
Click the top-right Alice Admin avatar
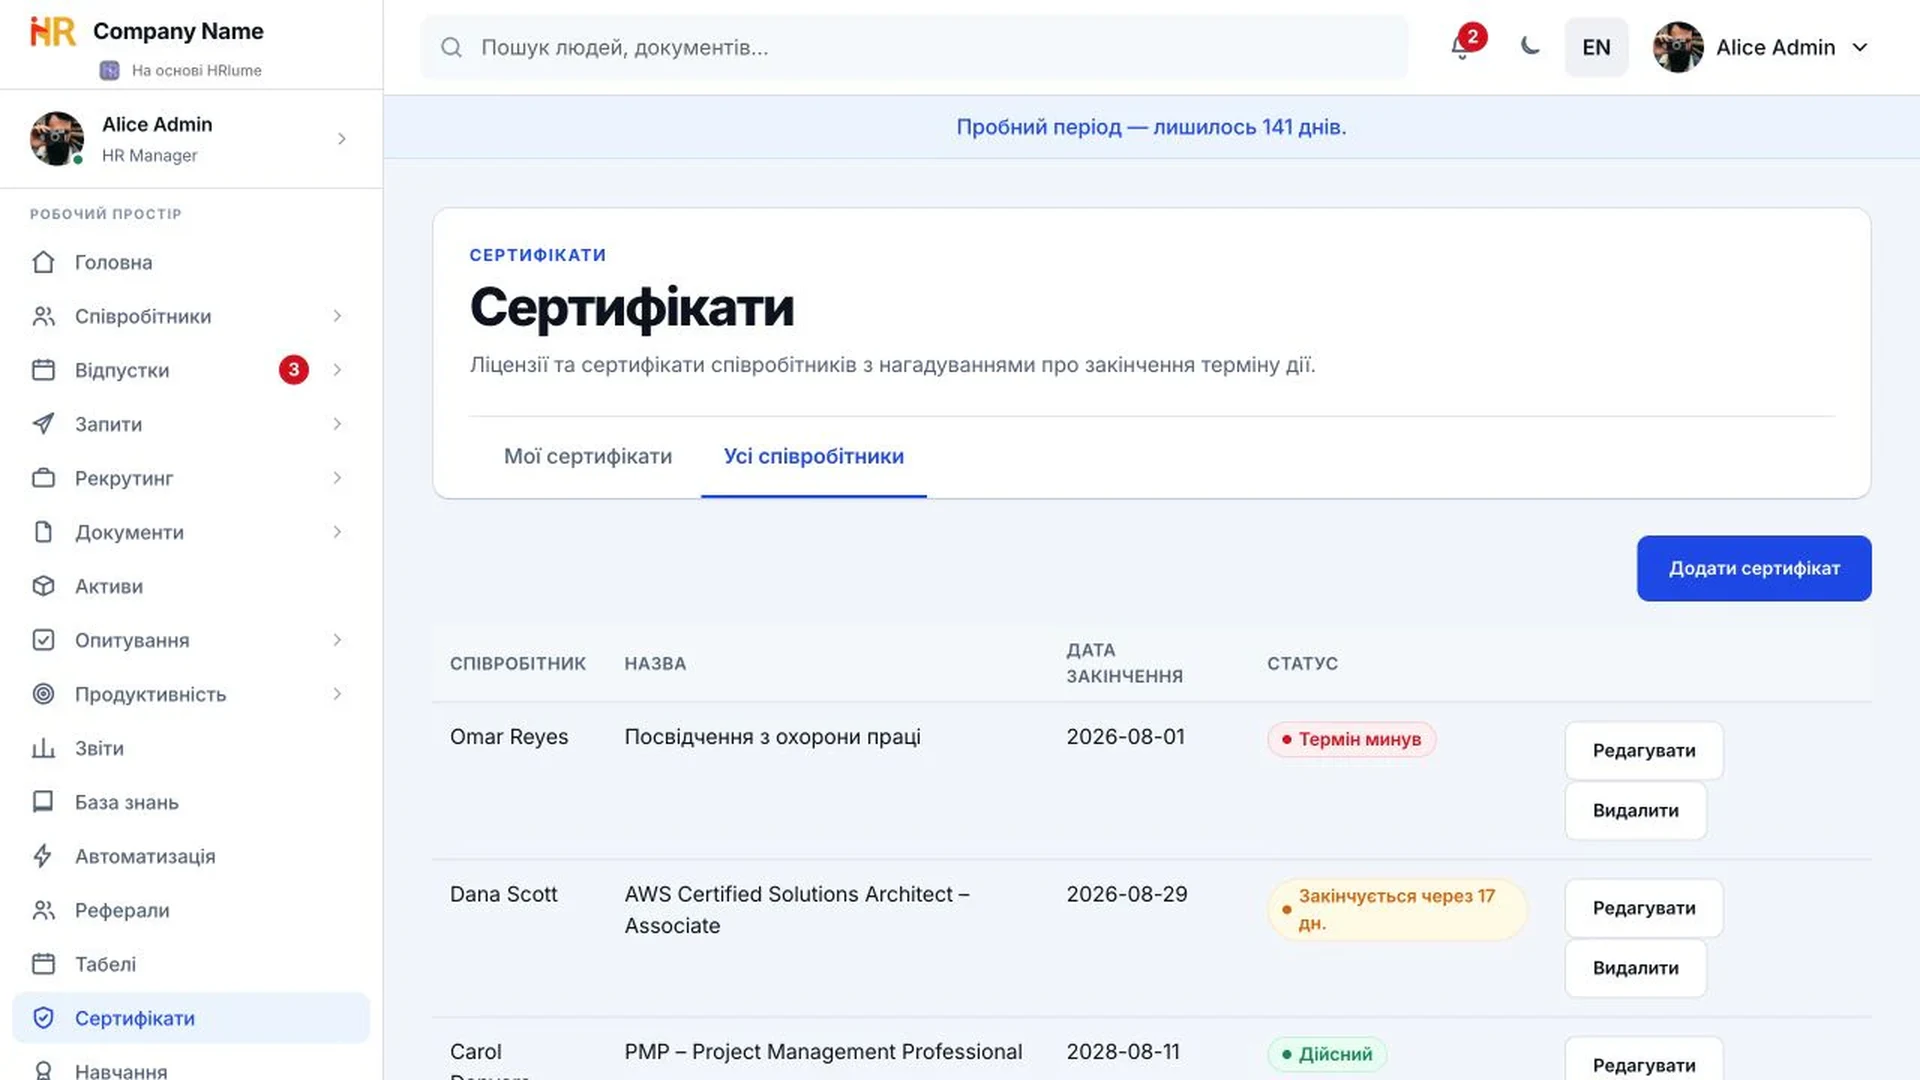[x=1678, y=47]
